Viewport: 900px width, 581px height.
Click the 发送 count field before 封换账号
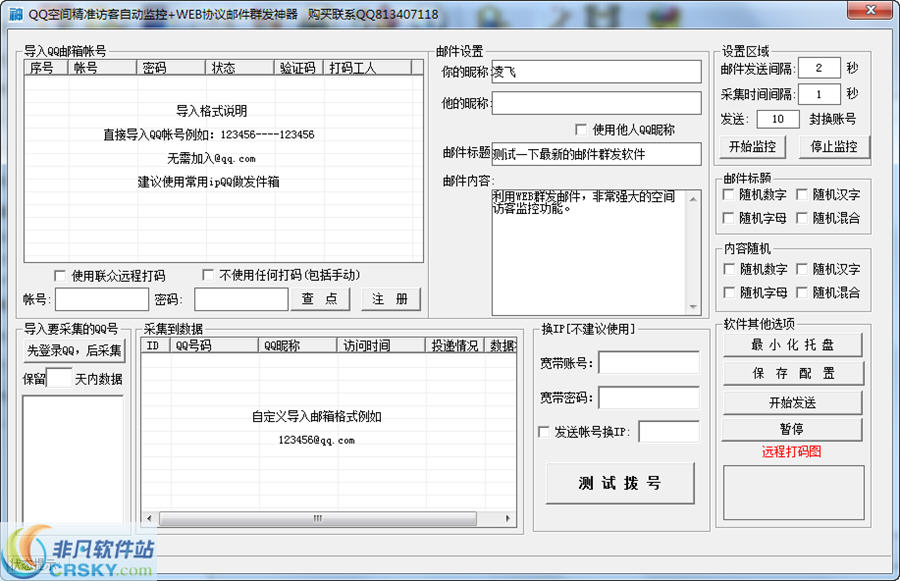[778, 119]
